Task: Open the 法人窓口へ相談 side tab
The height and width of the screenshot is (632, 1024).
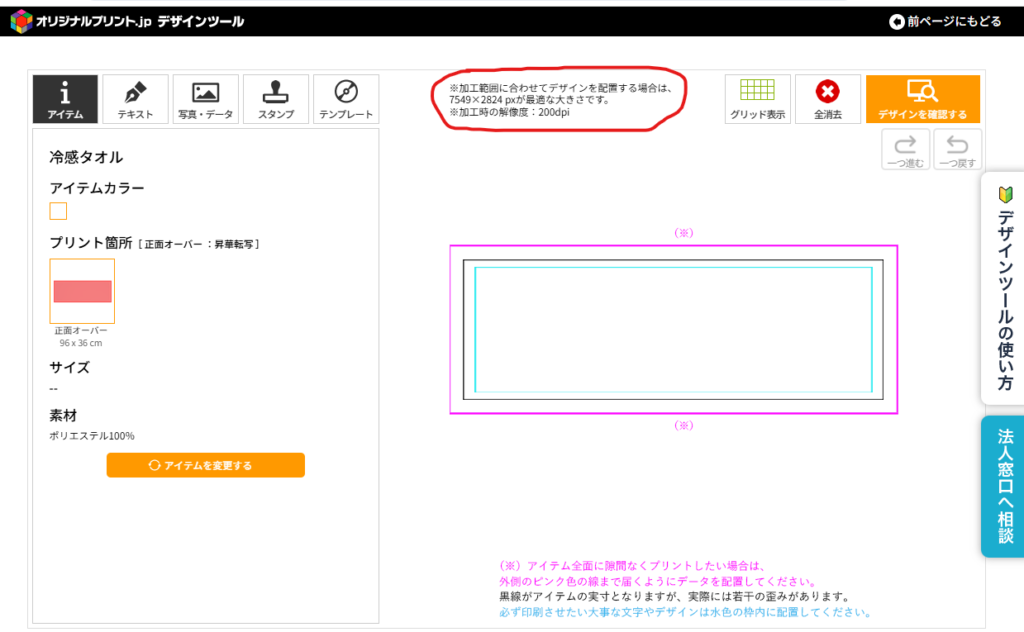Action: point(1004,486)
